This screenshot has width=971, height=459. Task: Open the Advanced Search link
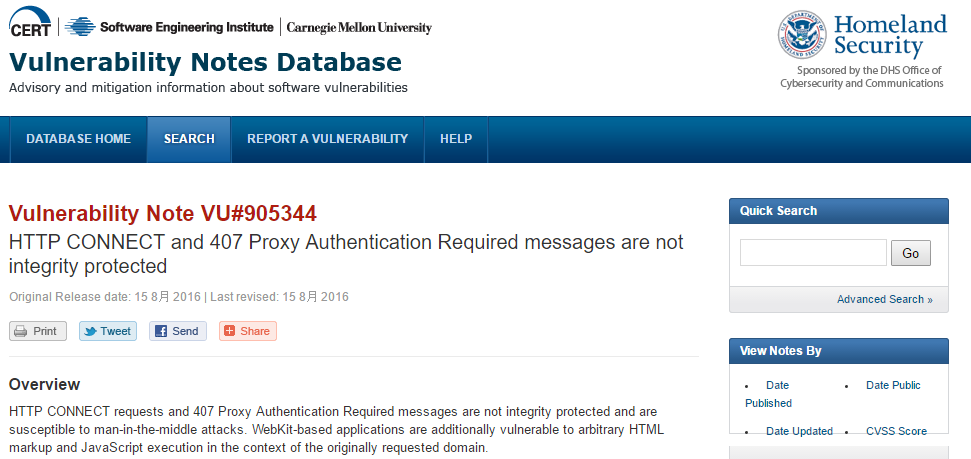[884, 299]
